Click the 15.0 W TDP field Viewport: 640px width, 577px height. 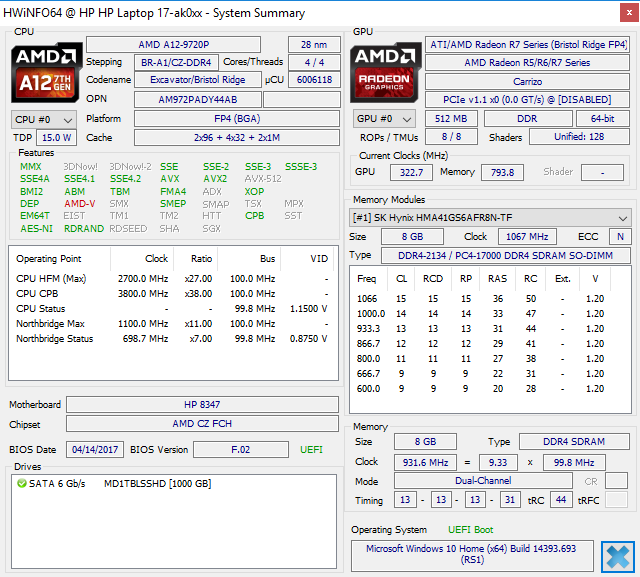[x=56, y=138]
